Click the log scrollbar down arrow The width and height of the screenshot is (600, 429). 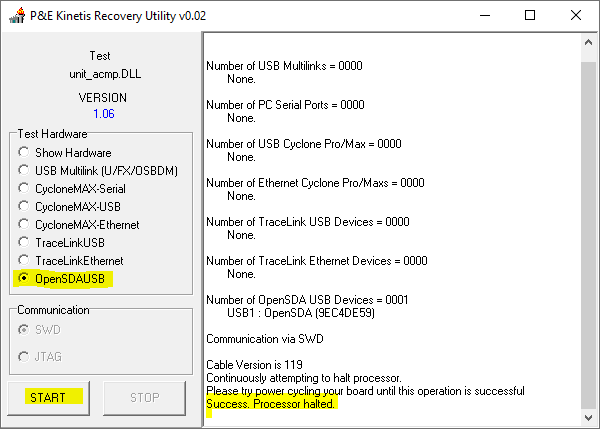pos(589,418)
